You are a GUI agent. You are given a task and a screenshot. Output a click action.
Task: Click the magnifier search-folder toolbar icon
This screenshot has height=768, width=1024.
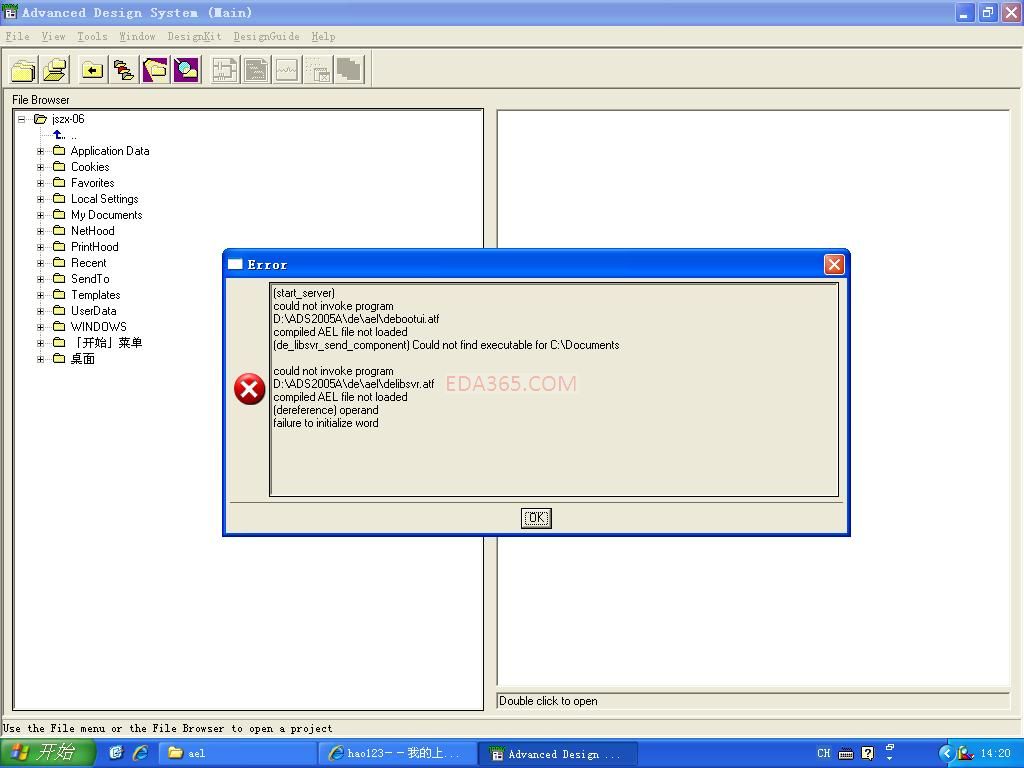[187, 69]
